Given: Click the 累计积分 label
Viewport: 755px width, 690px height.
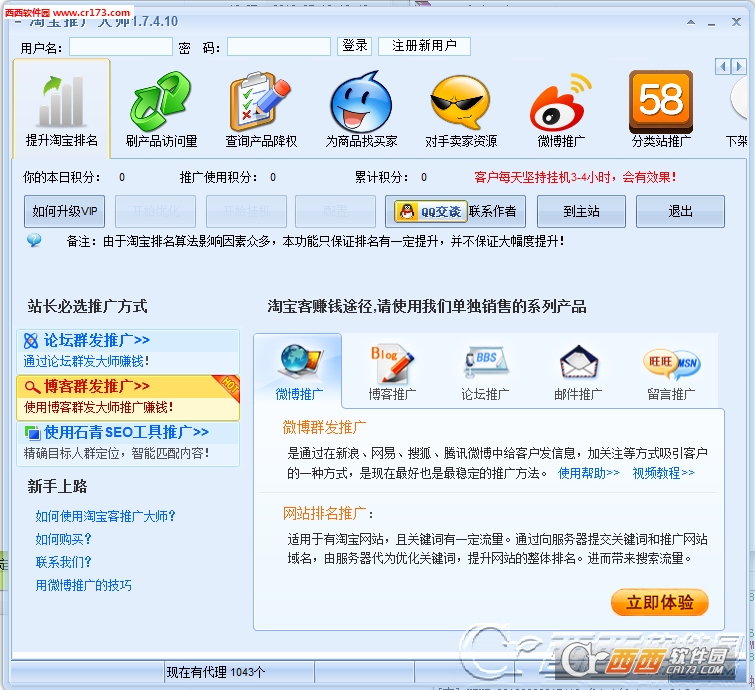Looking at the screenshot, I should coord(381,178).
